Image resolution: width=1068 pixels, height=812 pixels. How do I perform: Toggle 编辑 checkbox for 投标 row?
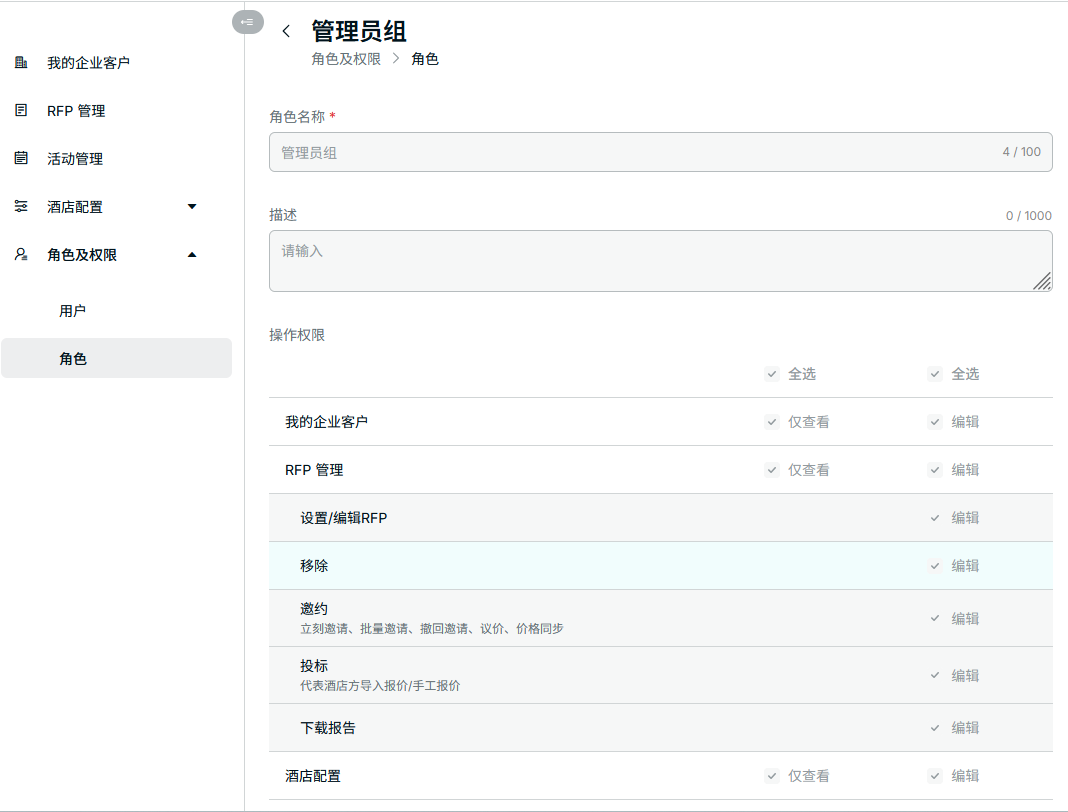pyautogui.click(x=935, y=675)
